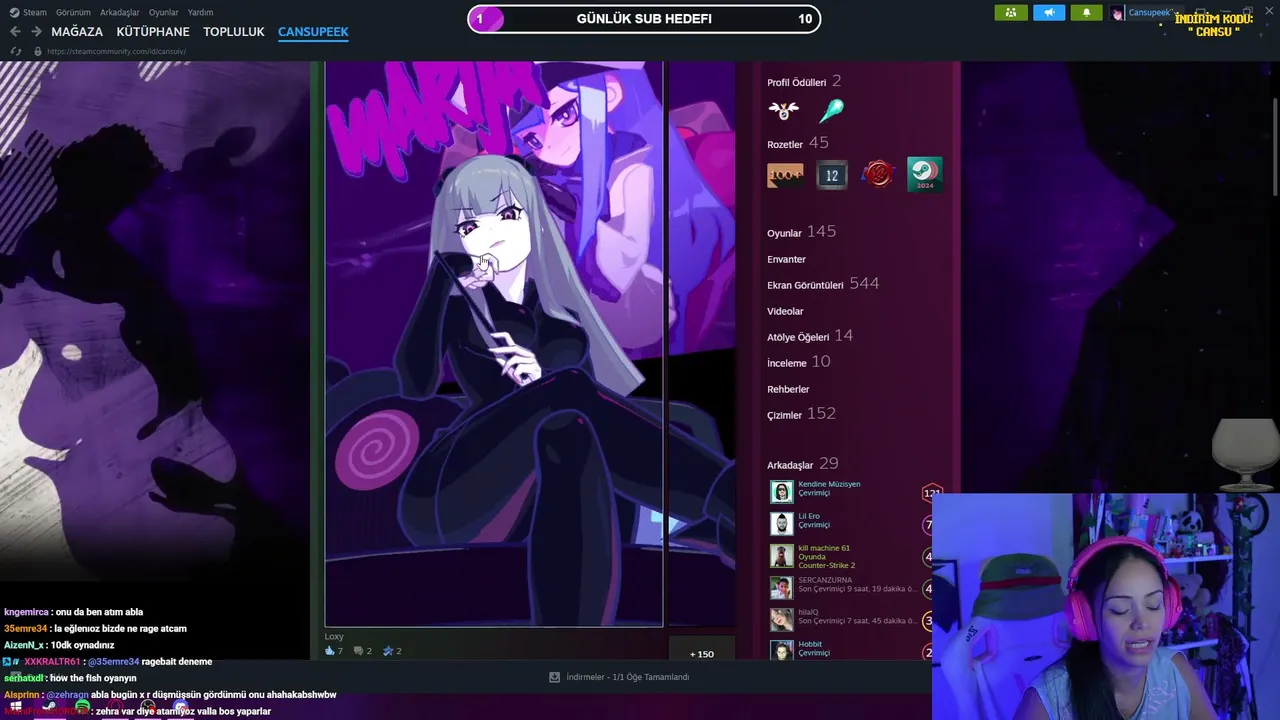
Task: Open friend hilalQ's avatar
Action: [782, 620]
